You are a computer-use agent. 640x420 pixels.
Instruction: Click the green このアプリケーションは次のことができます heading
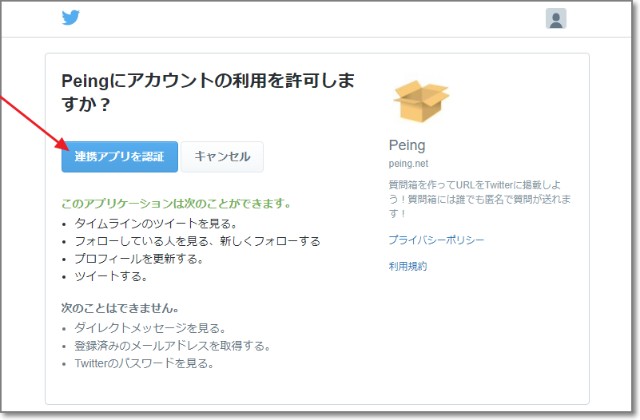176,204
